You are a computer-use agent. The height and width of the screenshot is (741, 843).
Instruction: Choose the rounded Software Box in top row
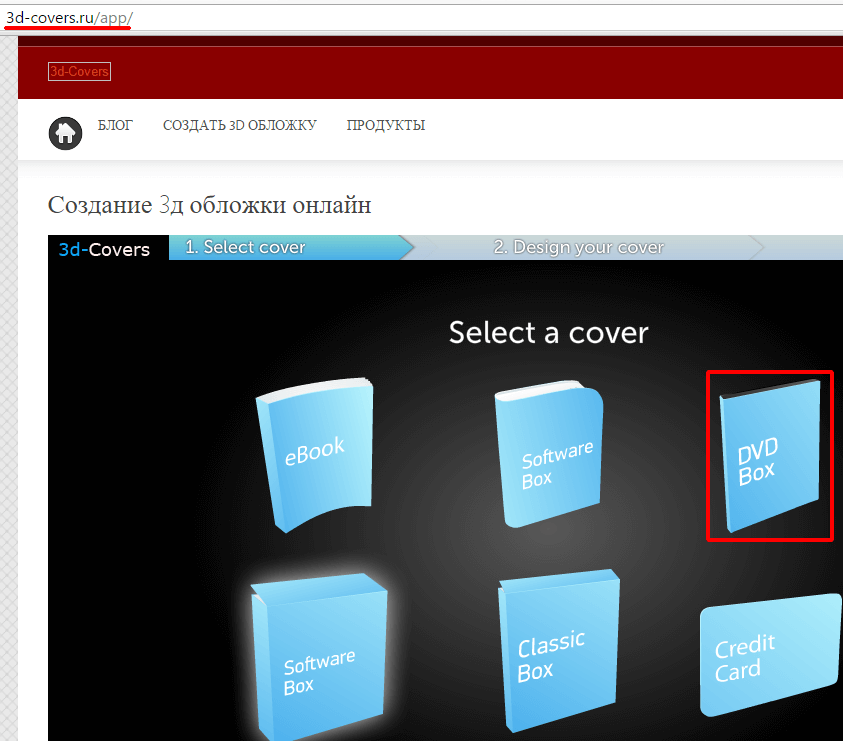pos(551,456)
